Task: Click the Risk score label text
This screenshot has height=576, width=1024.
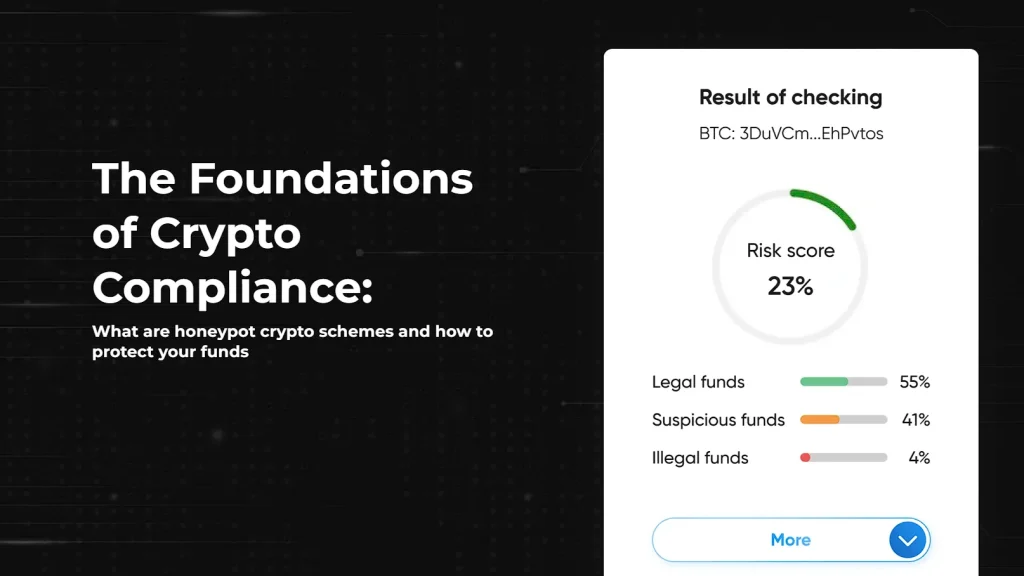Action: coord(791,250)
